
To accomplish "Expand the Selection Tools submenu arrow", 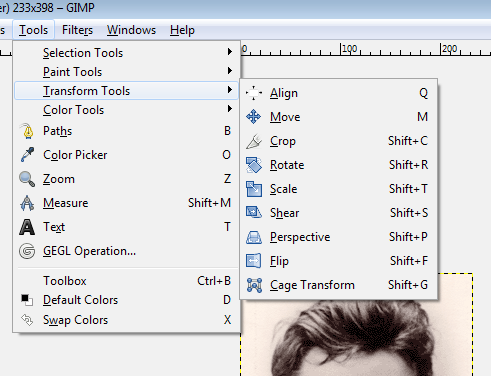I will 230,52.
